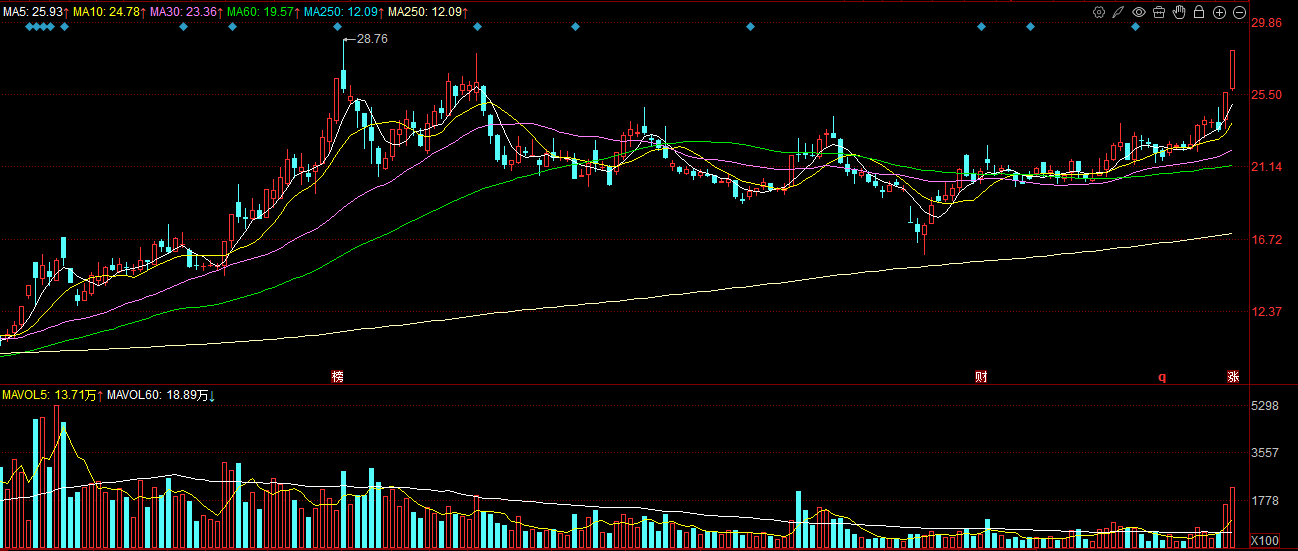The image size is (1298, 551).
Task: Click the 5298 volume axis label
Action: point(1266,406)
